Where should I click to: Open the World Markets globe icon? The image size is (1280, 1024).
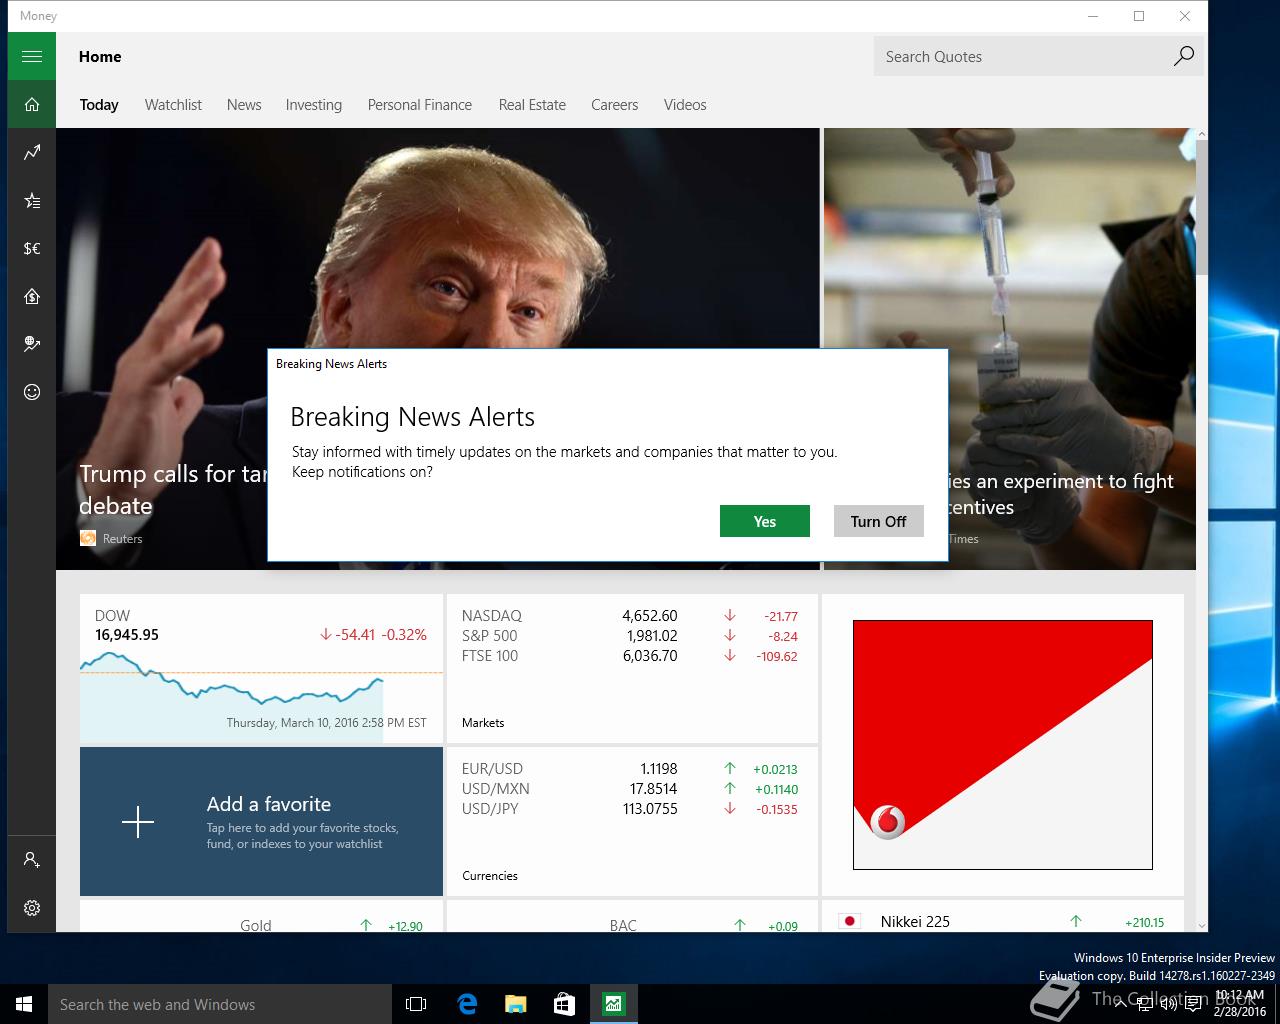point(32,344)
